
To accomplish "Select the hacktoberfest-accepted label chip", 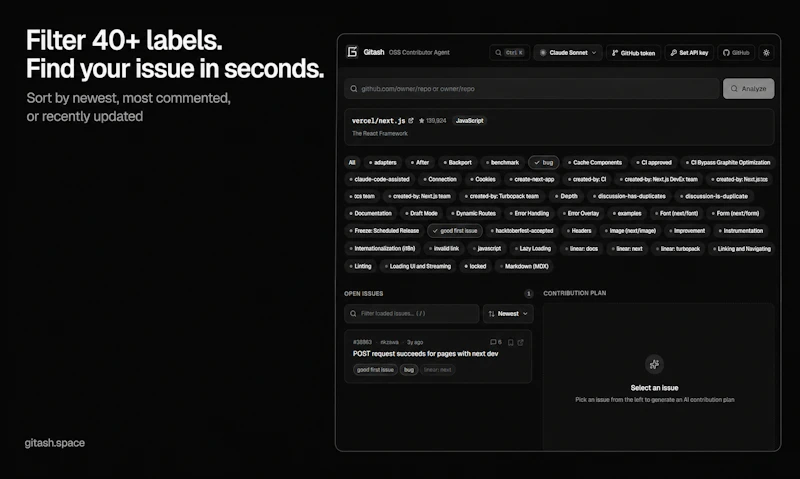I will pyautogui.click(x=522, y=231).
